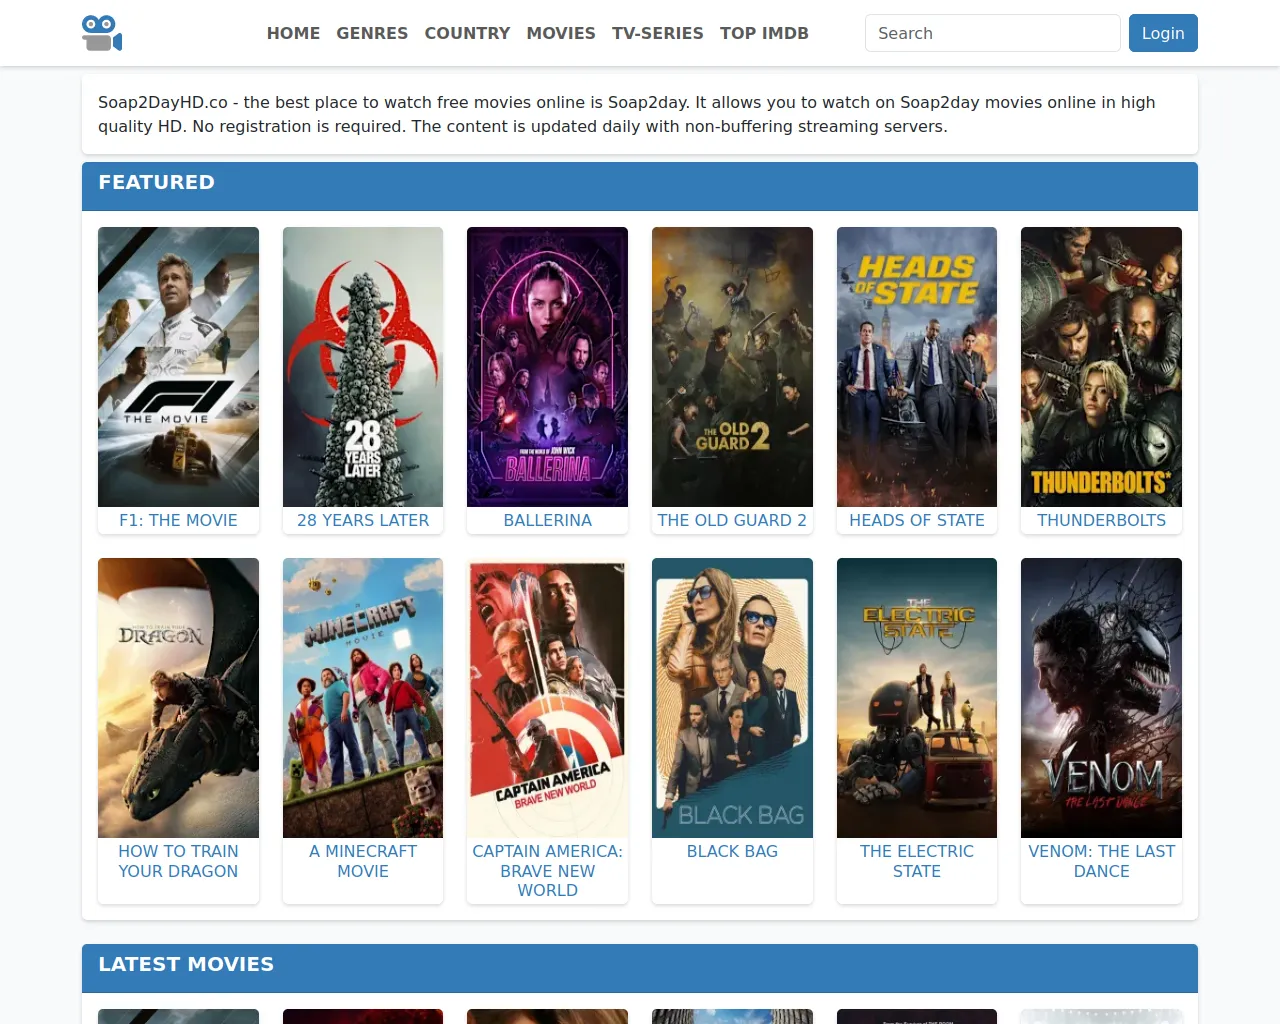Open the F1: The Movie poster
This screenshot has width=1280, height=1024.
(x=178, y=367)
